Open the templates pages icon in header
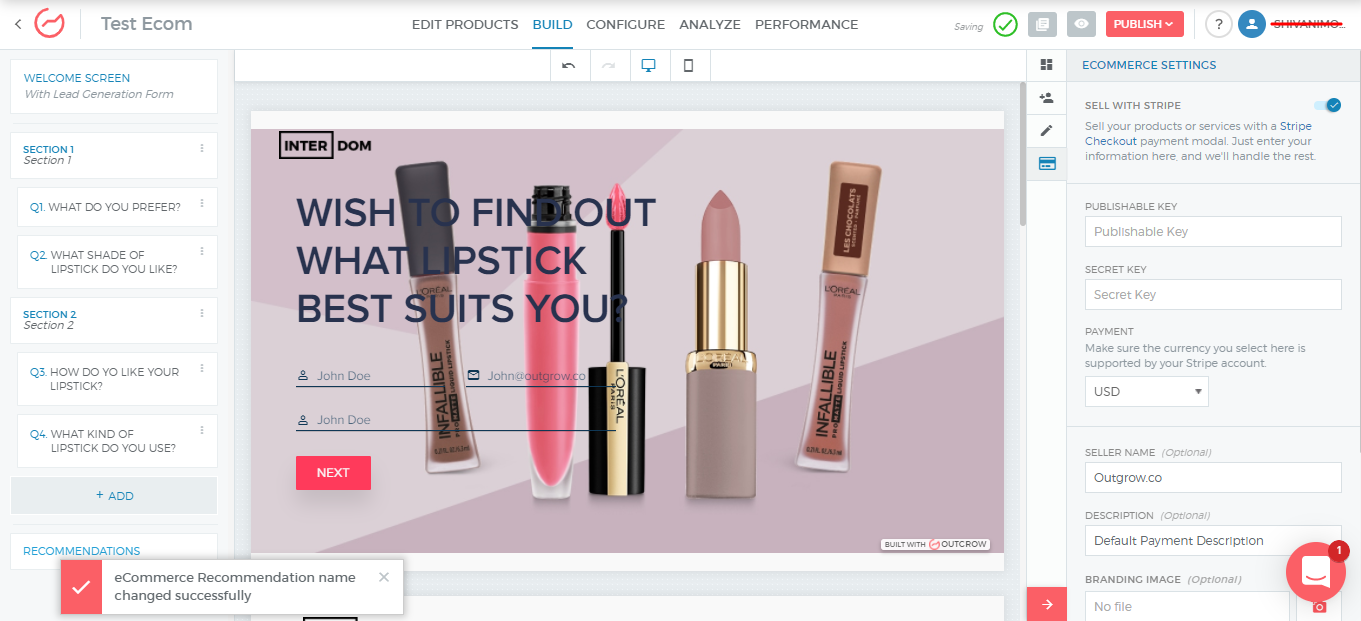This screenshot has width=1361, height=621. 1042,24
